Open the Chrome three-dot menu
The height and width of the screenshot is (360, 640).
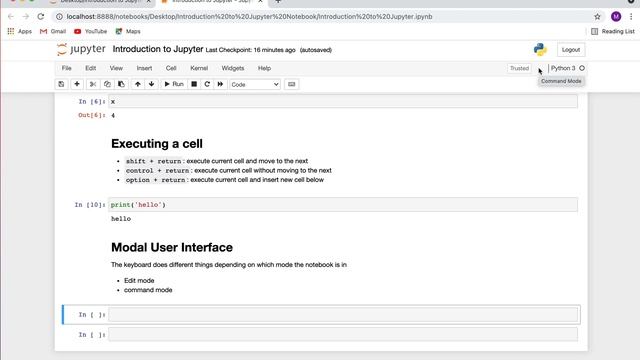point(631,17)
